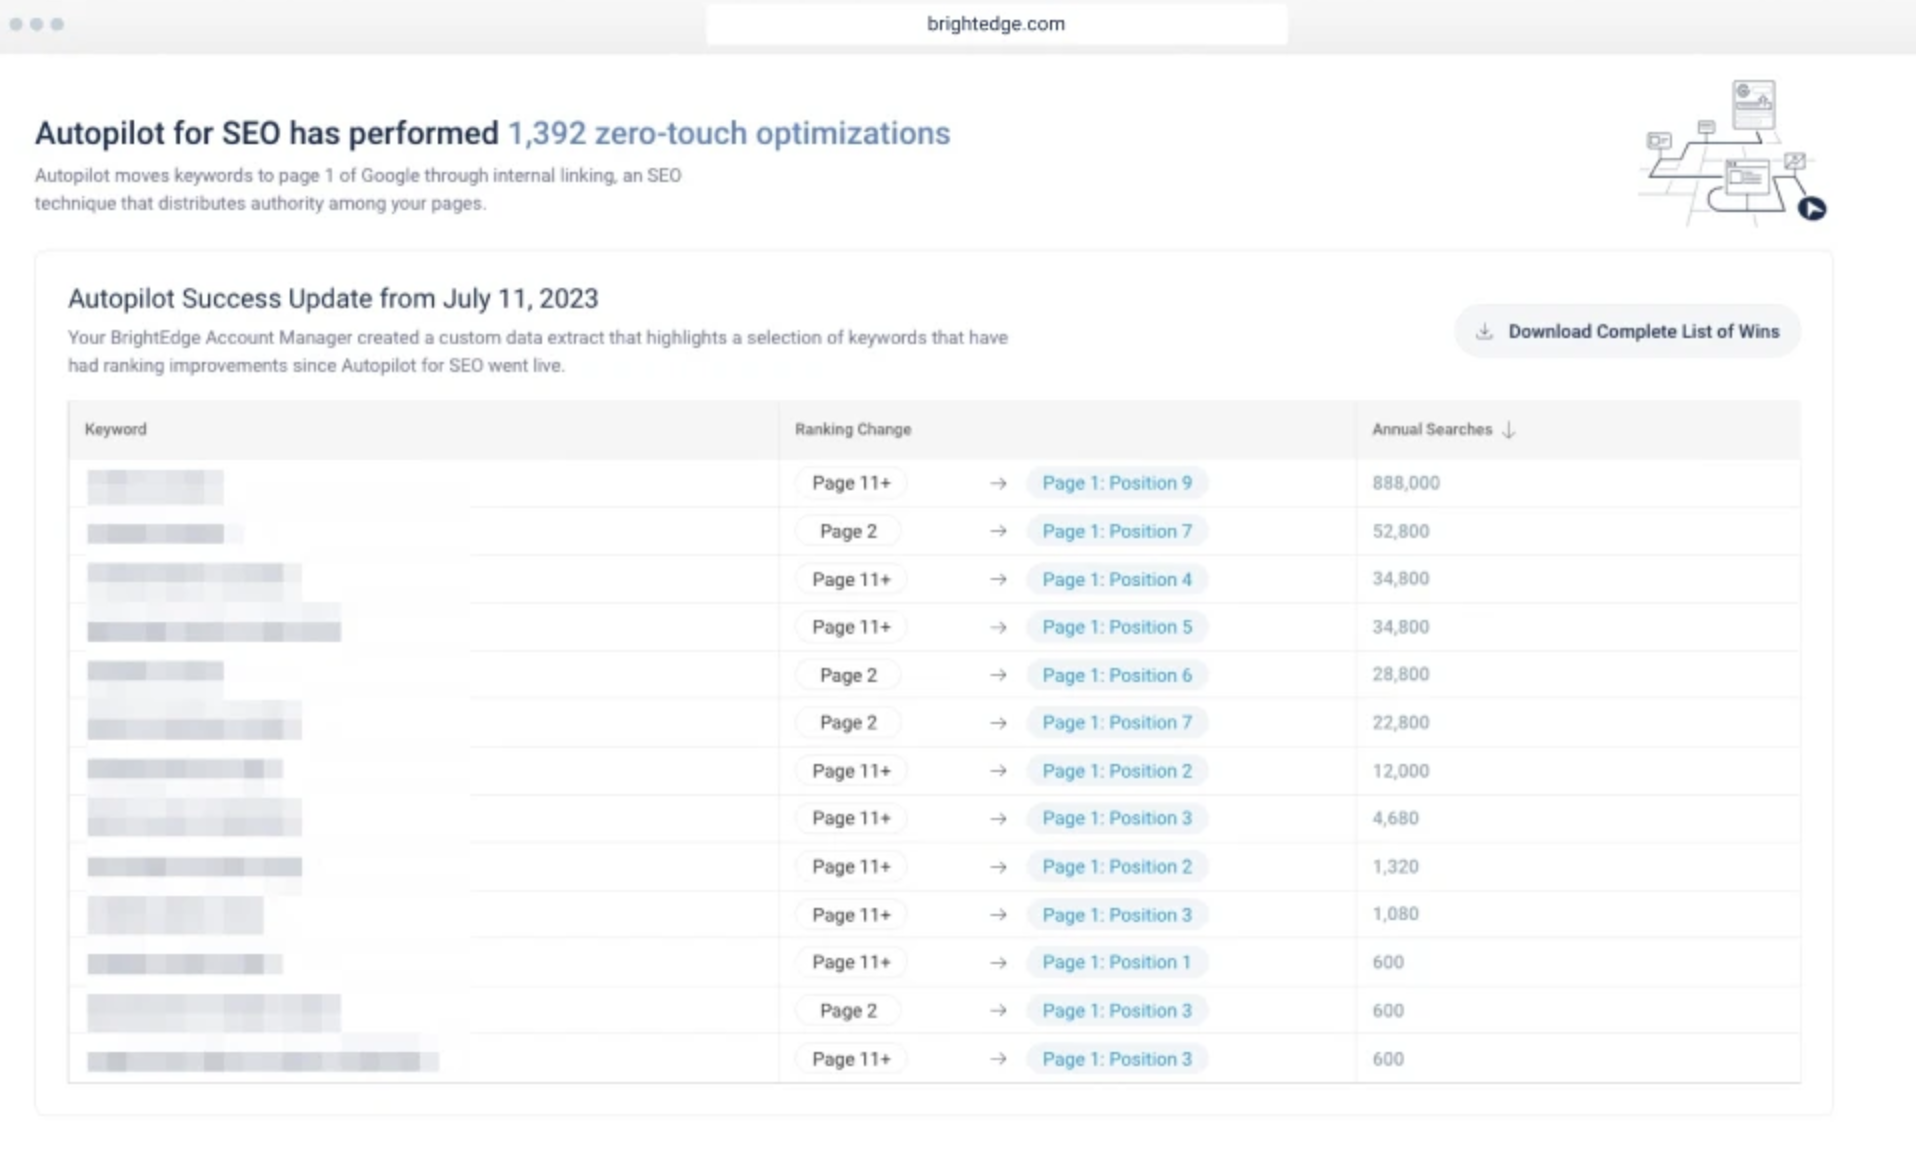The image size is (1916, 1160).
Task: Click the Page 11+ badge in the top row
Action: pos(850,483)
